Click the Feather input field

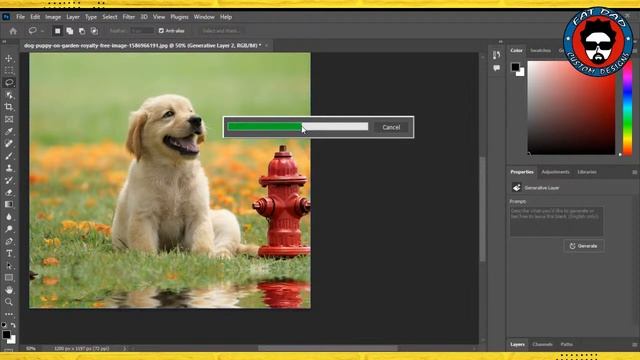point(142,31)
